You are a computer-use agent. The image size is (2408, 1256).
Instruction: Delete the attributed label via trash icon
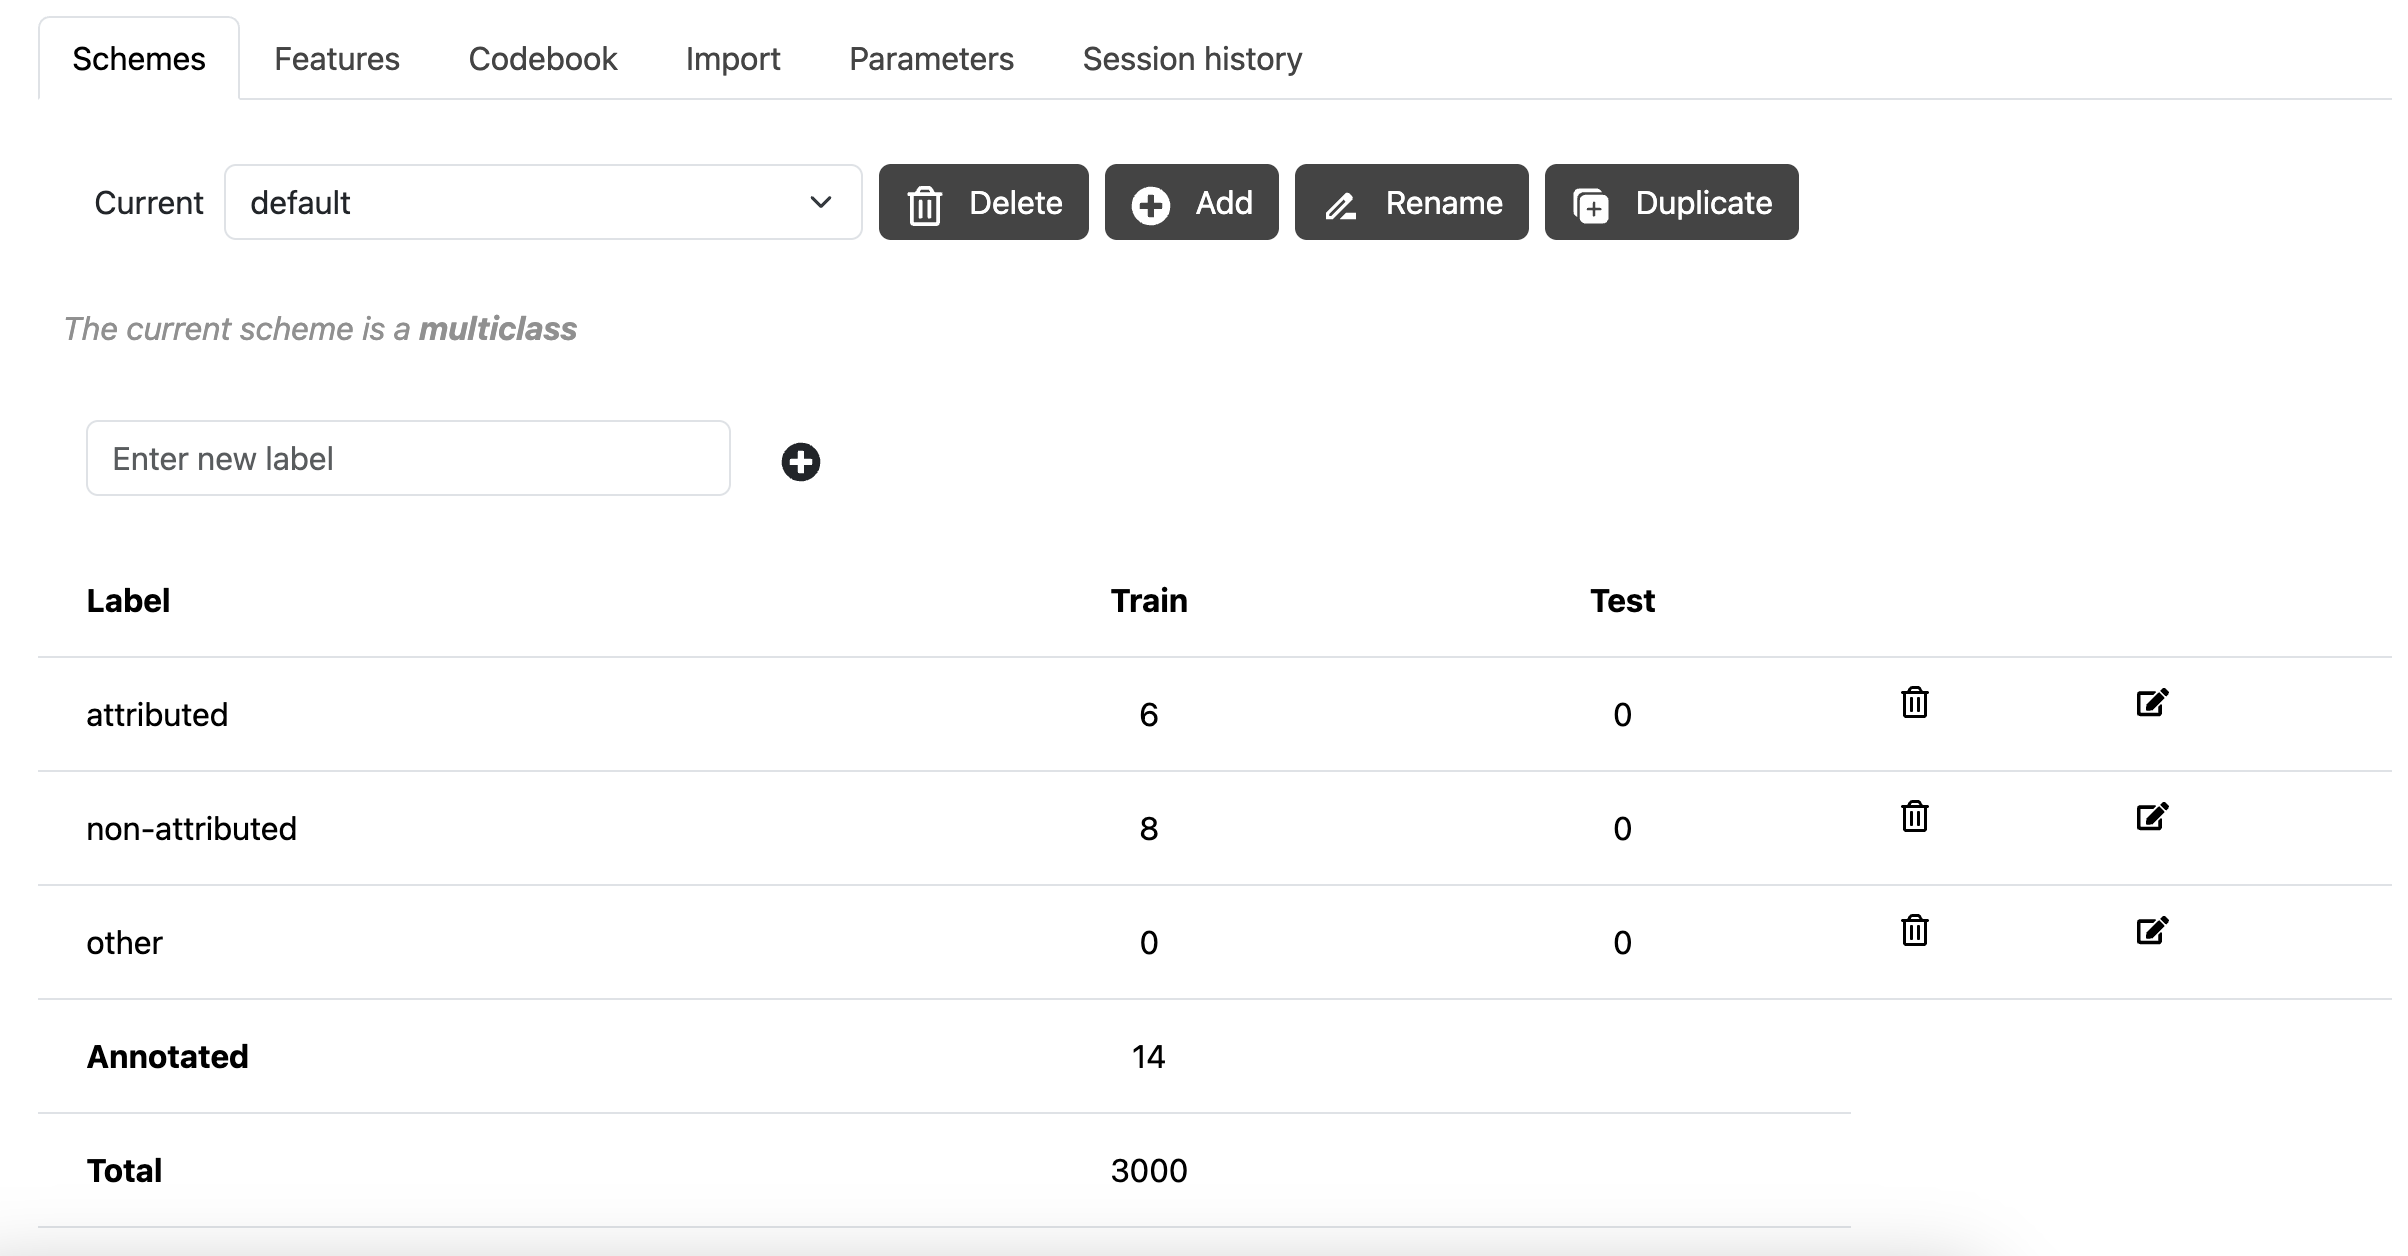(x=1914, y=702)
